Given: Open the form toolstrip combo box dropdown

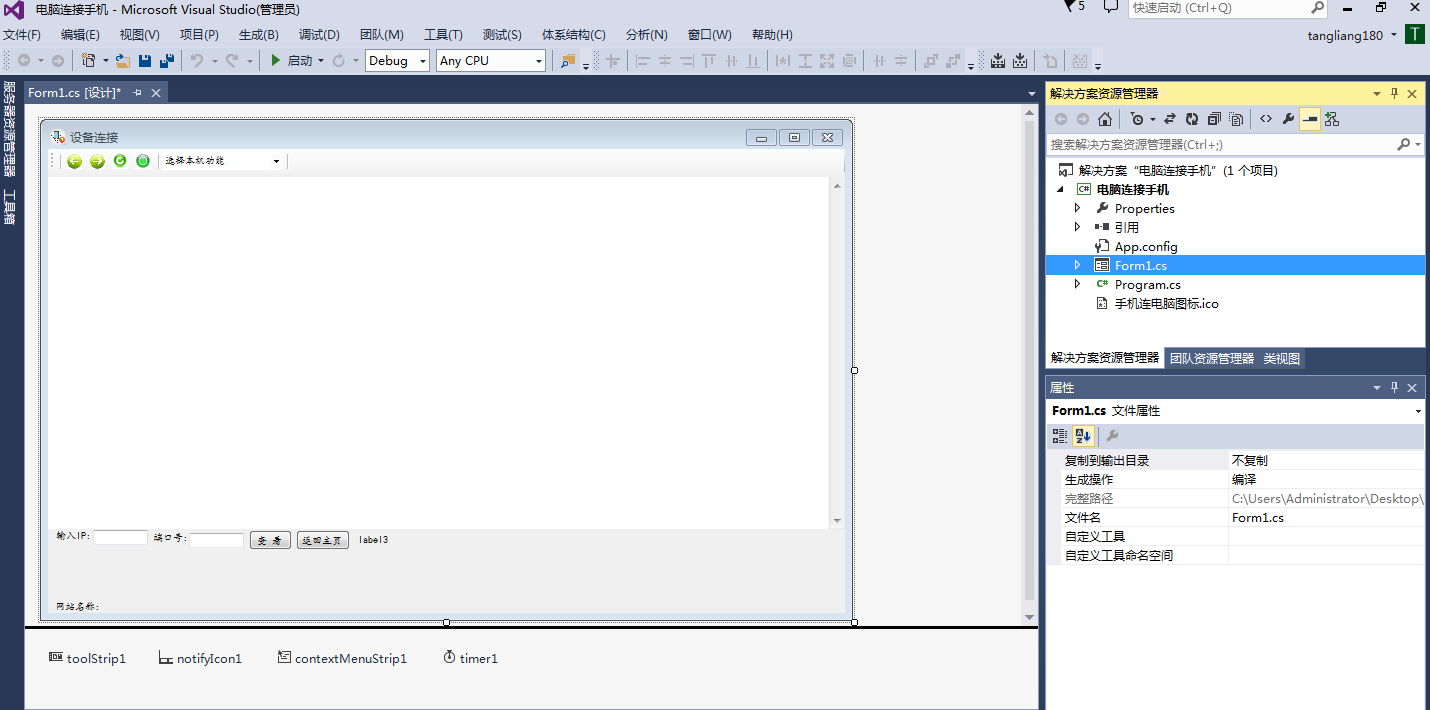Looking at the screenshot, I should pyautogui.click(x=276, y=161).
